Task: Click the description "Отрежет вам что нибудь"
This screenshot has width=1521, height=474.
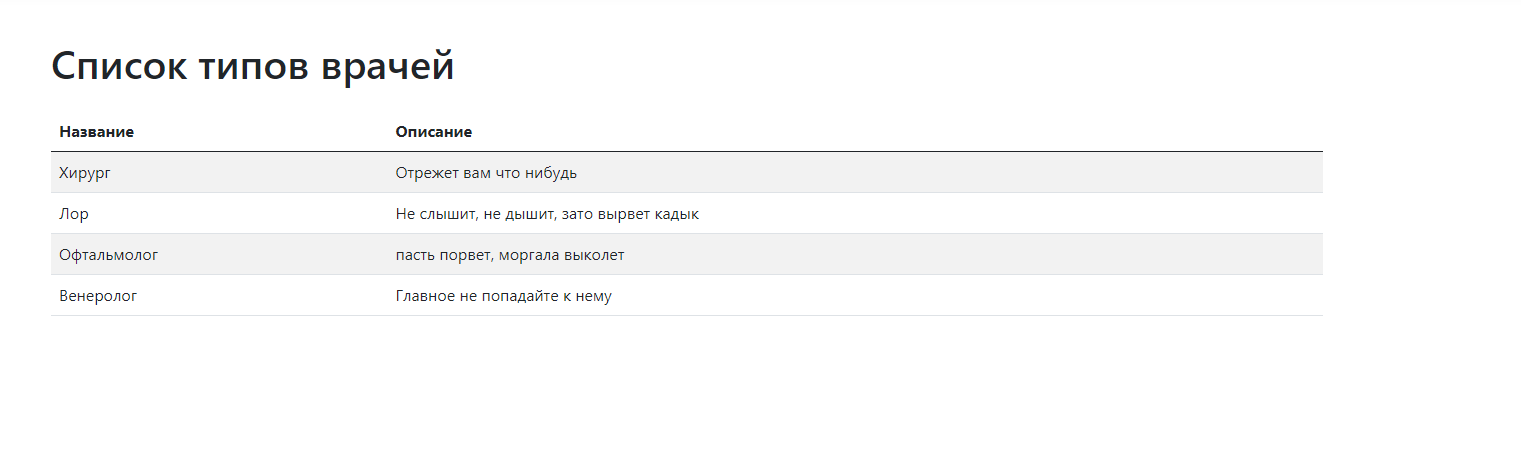Action: 486,173
